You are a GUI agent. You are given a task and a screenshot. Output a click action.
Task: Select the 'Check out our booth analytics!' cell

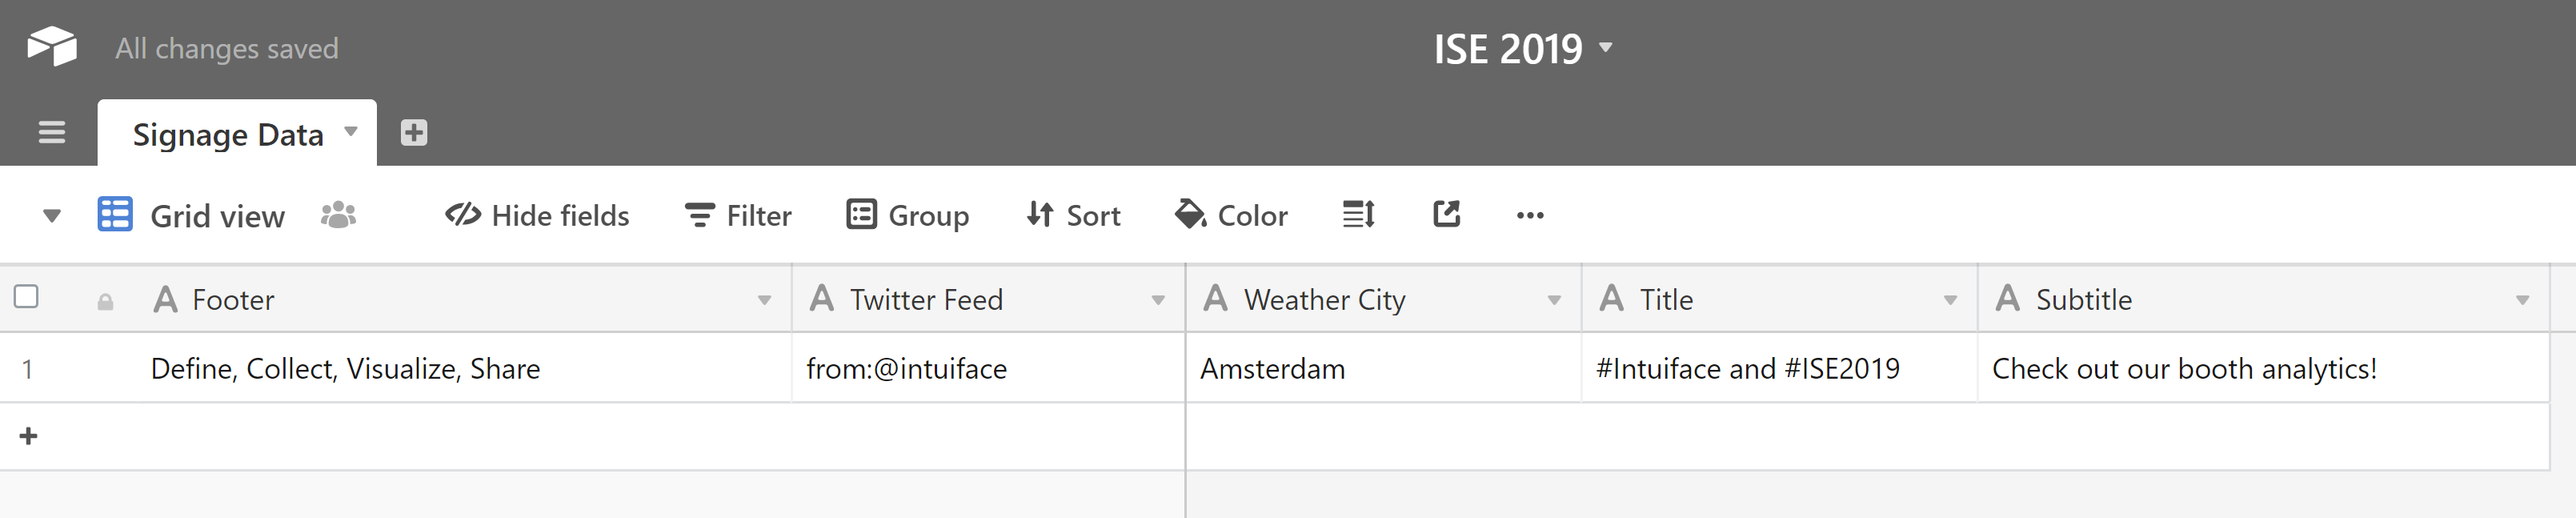coord(2264,368)
